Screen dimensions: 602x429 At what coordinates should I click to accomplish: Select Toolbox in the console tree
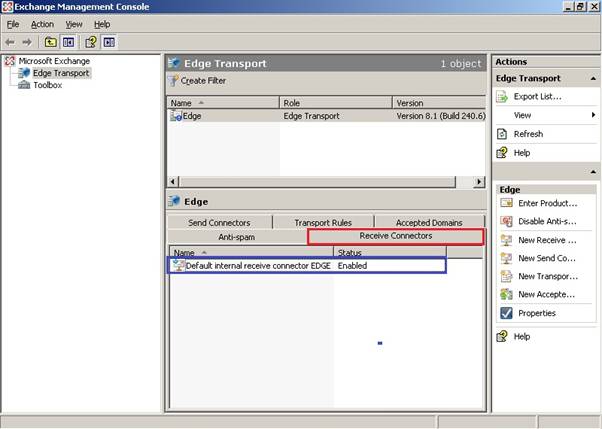[x=48, y=85]
